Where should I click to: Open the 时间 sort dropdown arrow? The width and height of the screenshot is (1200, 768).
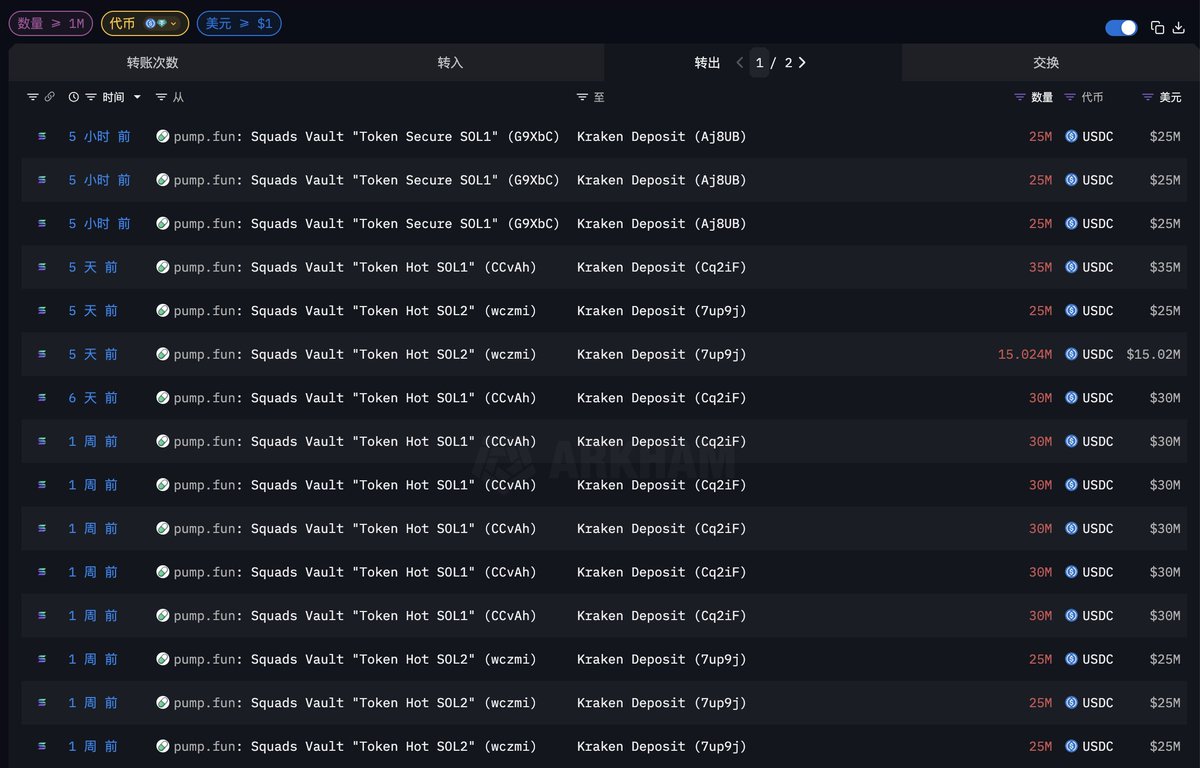point(137,97)
